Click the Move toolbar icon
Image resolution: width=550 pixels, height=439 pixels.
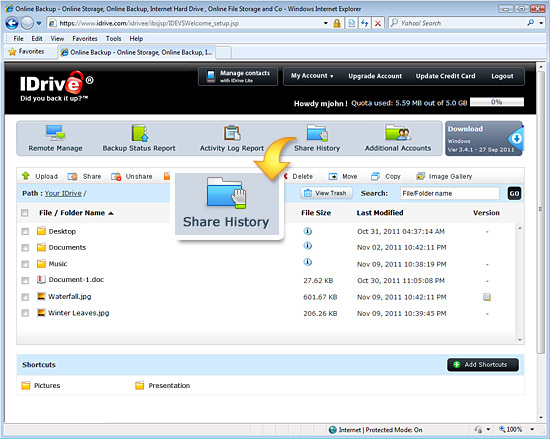tap(333, 176)
